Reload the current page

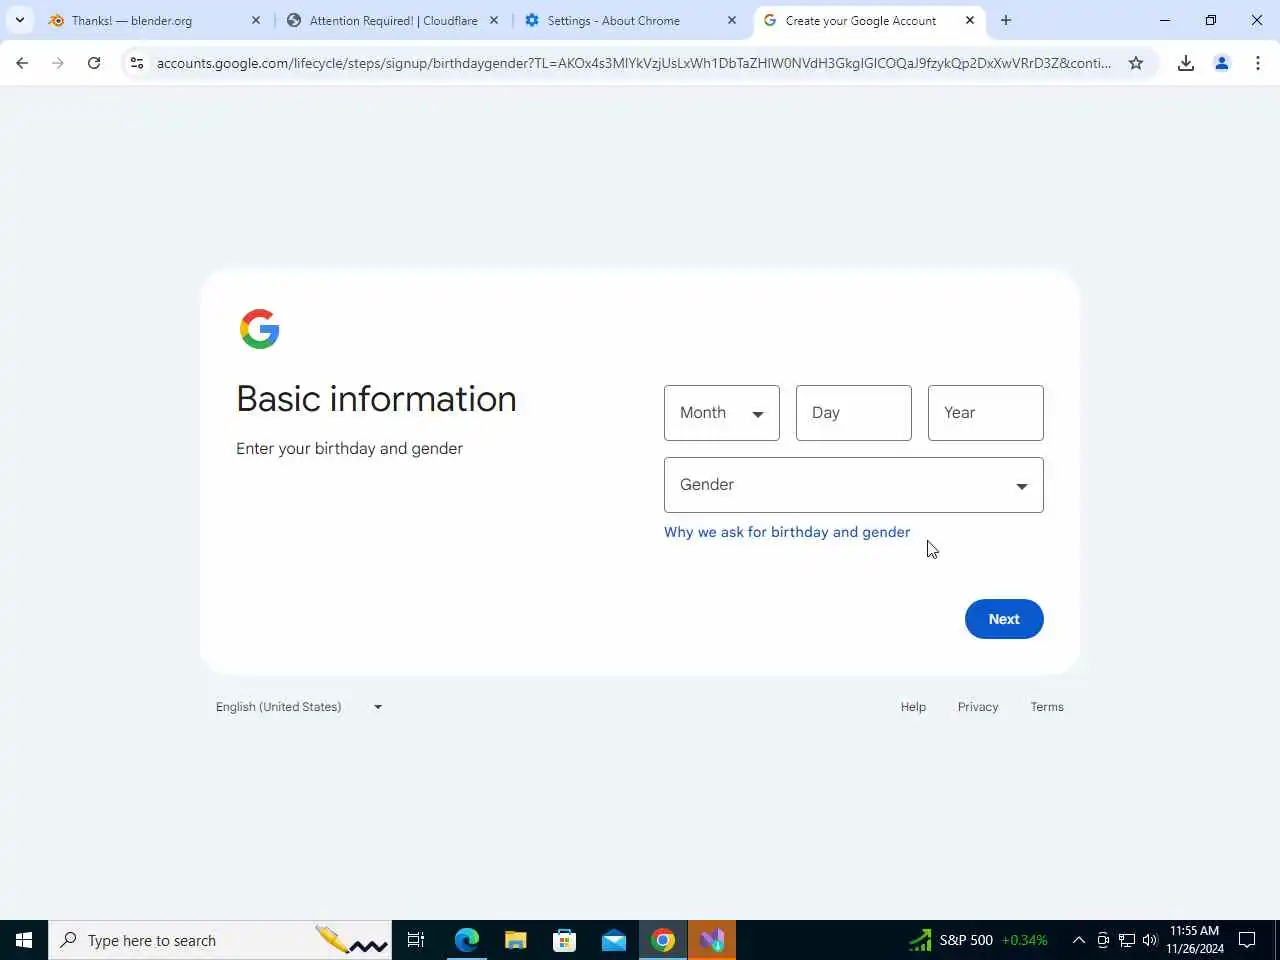(94, 63)
